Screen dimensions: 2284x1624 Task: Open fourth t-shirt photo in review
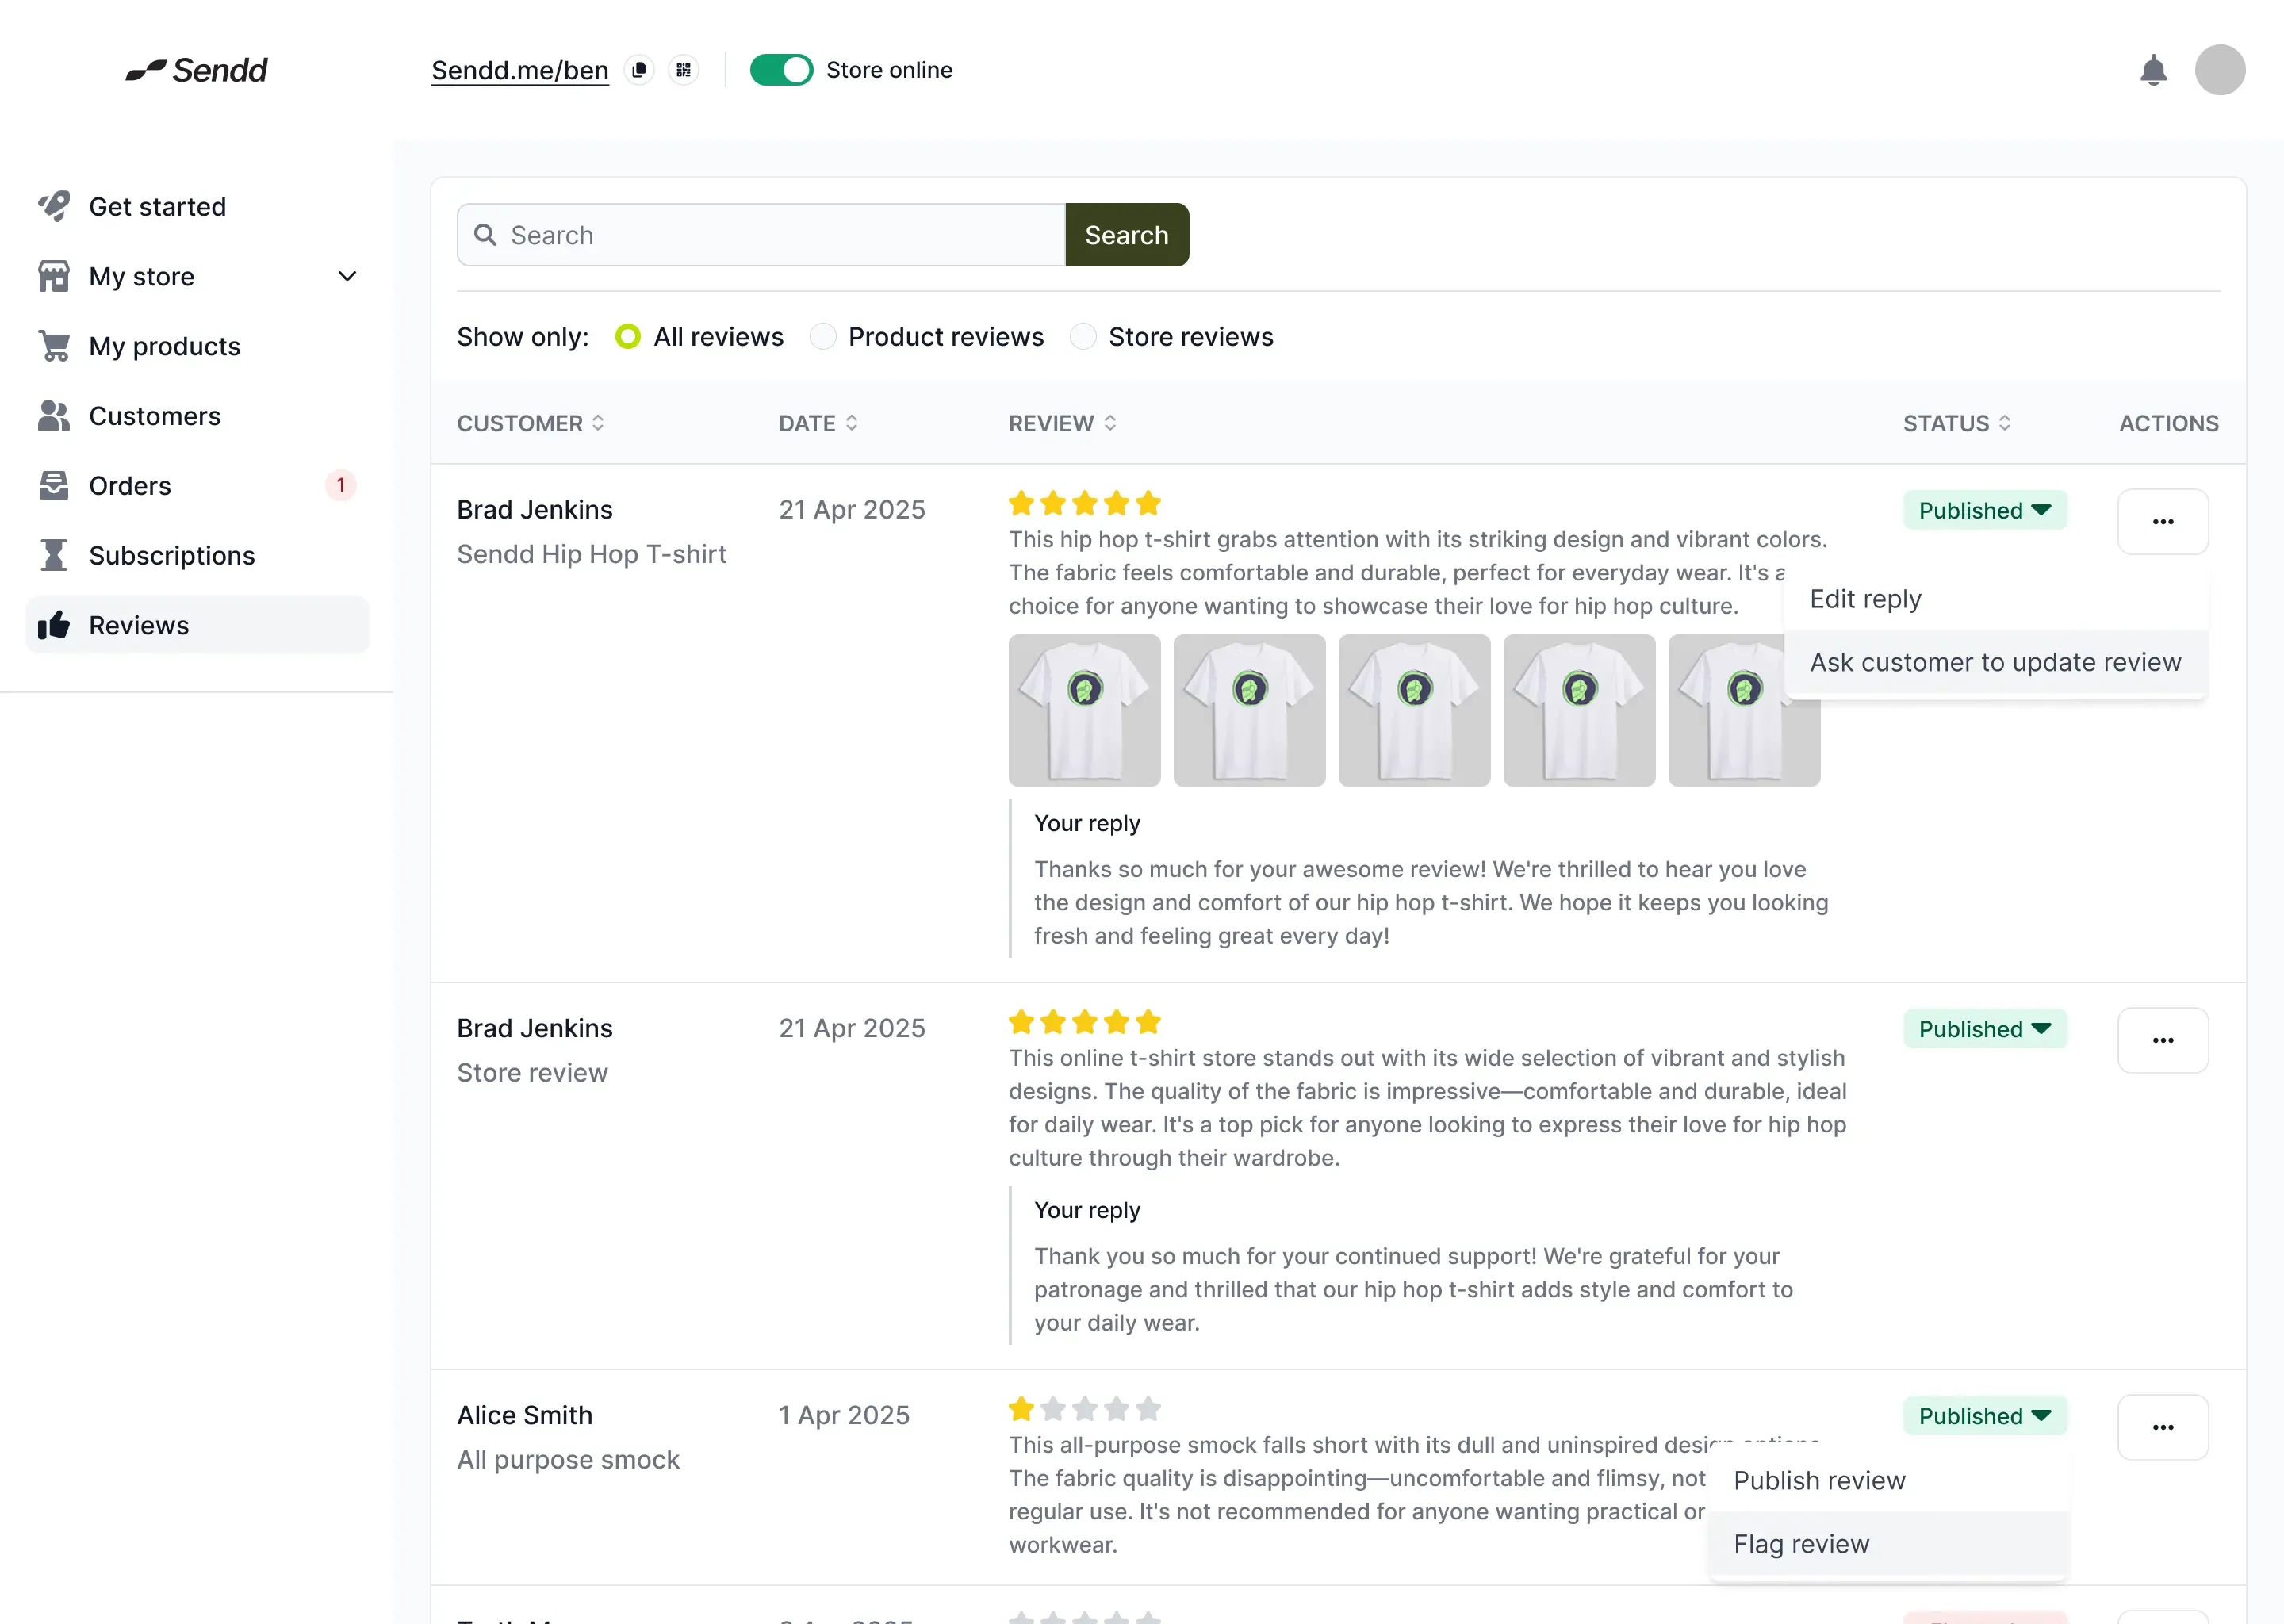point(1579,710)
